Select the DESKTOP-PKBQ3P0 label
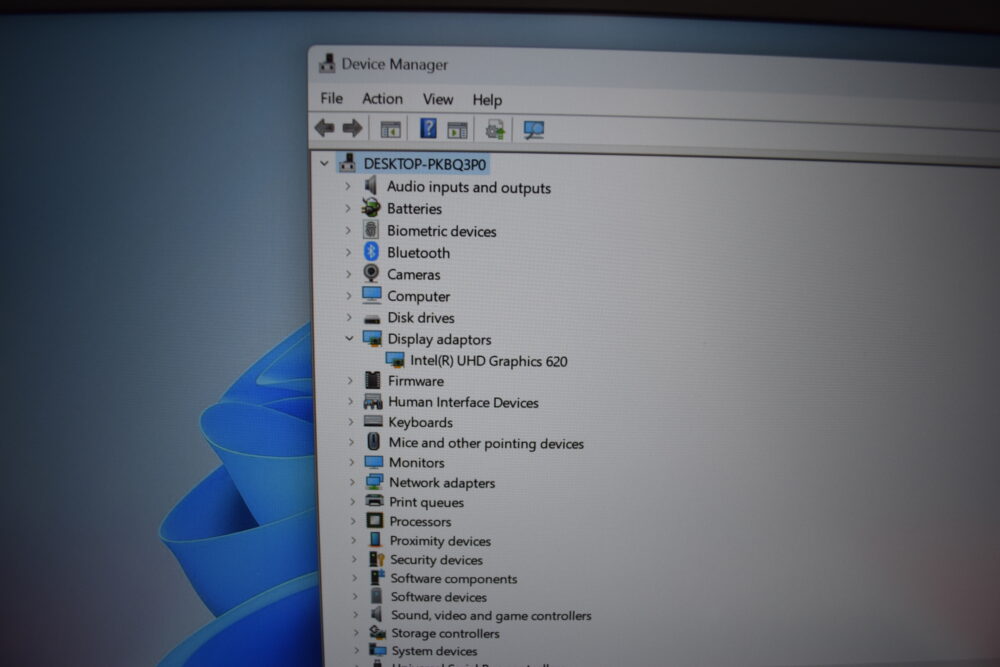1000x667 pixels. (x=425, y=164)
